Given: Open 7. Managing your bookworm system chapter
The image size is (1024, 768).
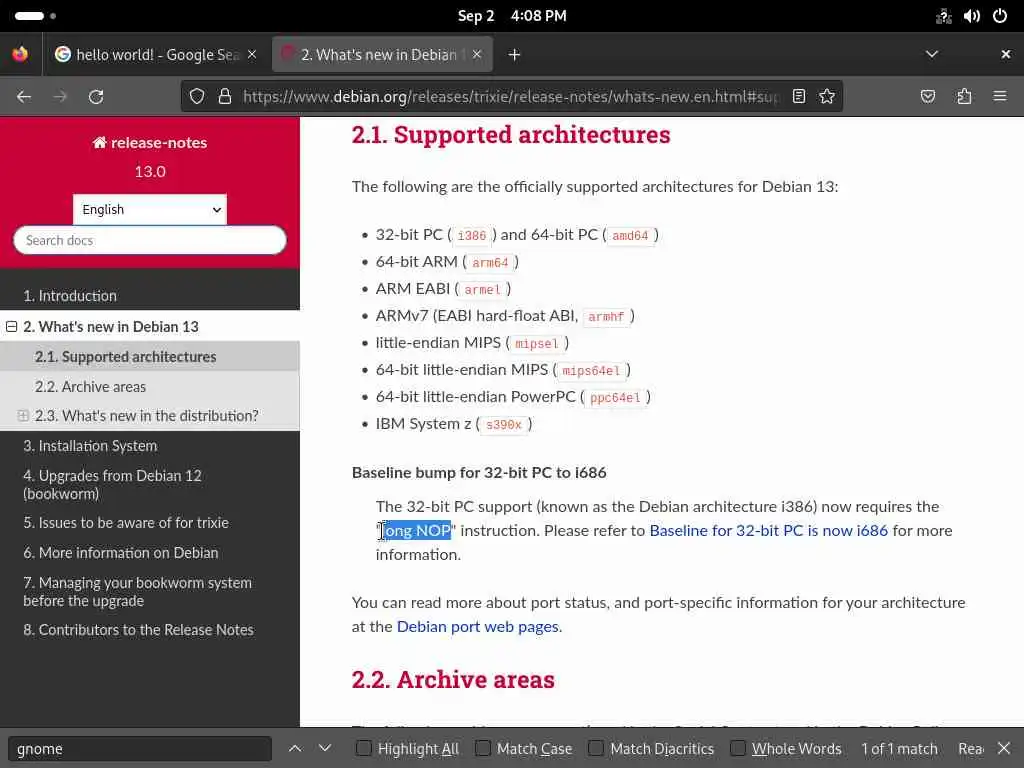Looking at the screenshot, I should [x=137, y=592].
